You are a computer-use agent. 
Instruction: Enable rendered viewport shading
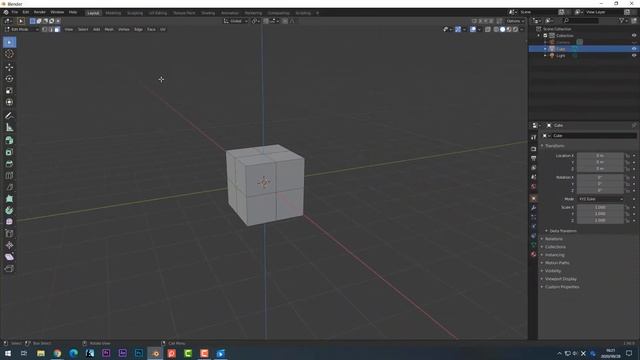coord(516,29)
